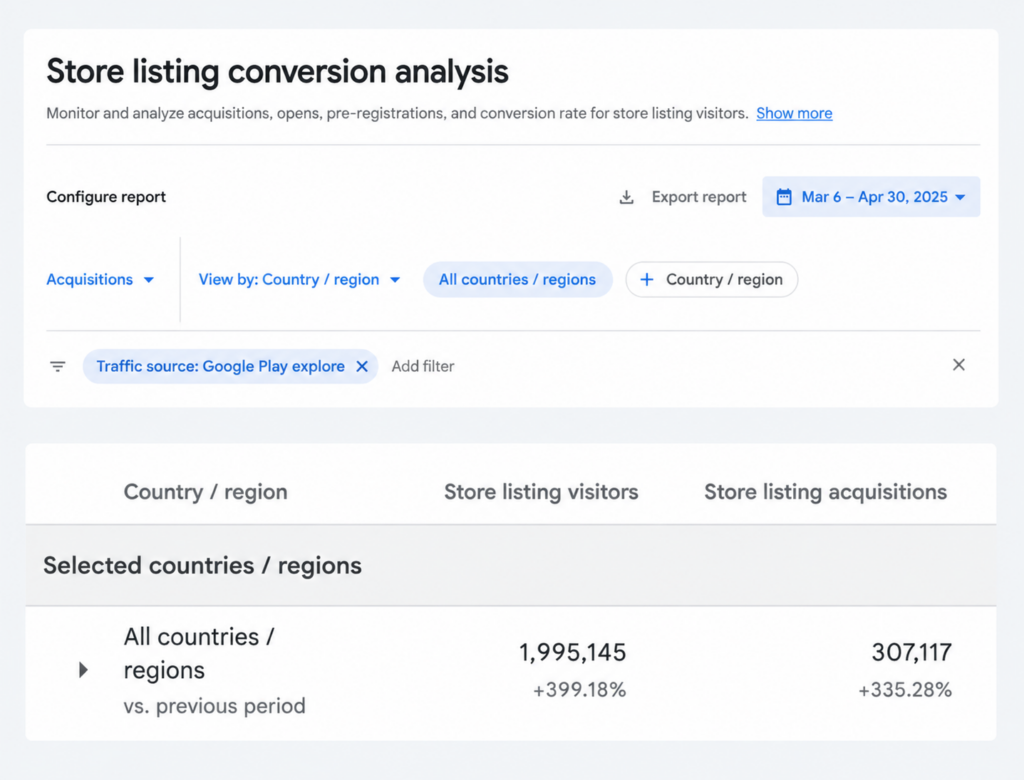Follow the Show more link
The width and height of the screenshot is (1024, 780).
(794, 113)
